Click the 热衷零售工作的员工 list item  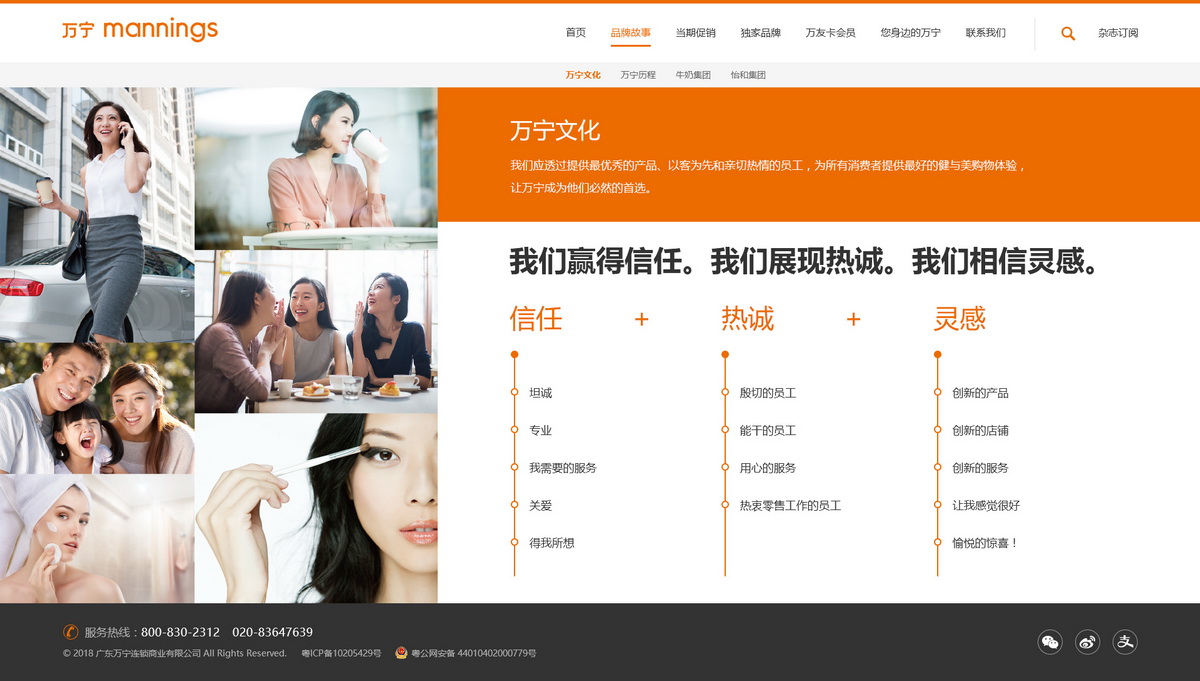[790, 506]
